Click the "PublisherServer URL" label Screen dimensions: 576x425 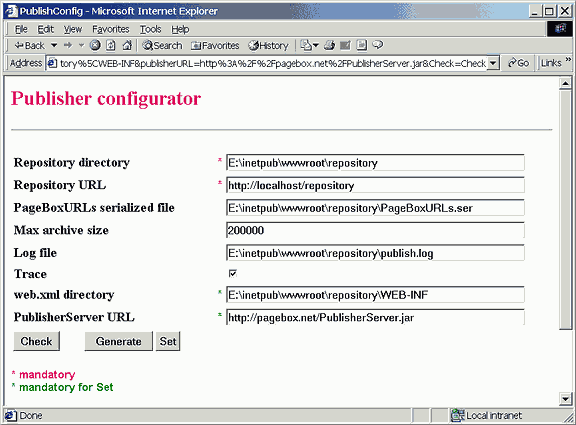74,317
